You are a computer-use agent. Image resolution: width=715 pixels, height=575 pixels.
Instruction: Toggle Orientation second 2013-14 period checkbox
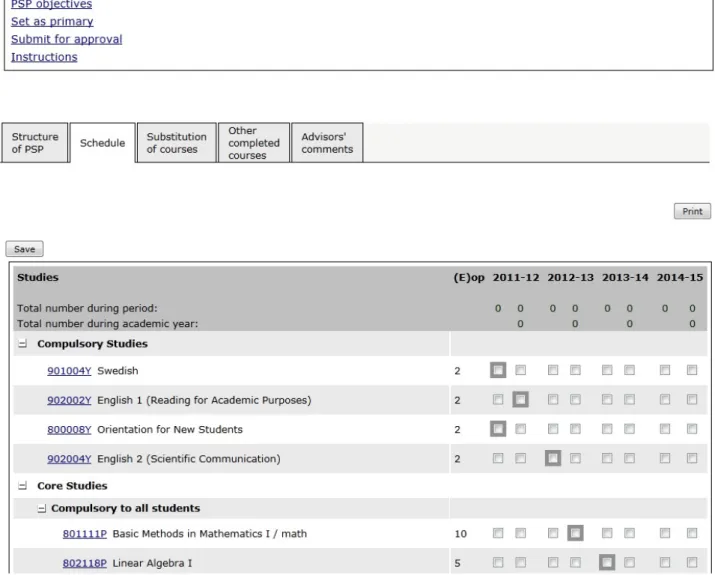click(629, 429)
